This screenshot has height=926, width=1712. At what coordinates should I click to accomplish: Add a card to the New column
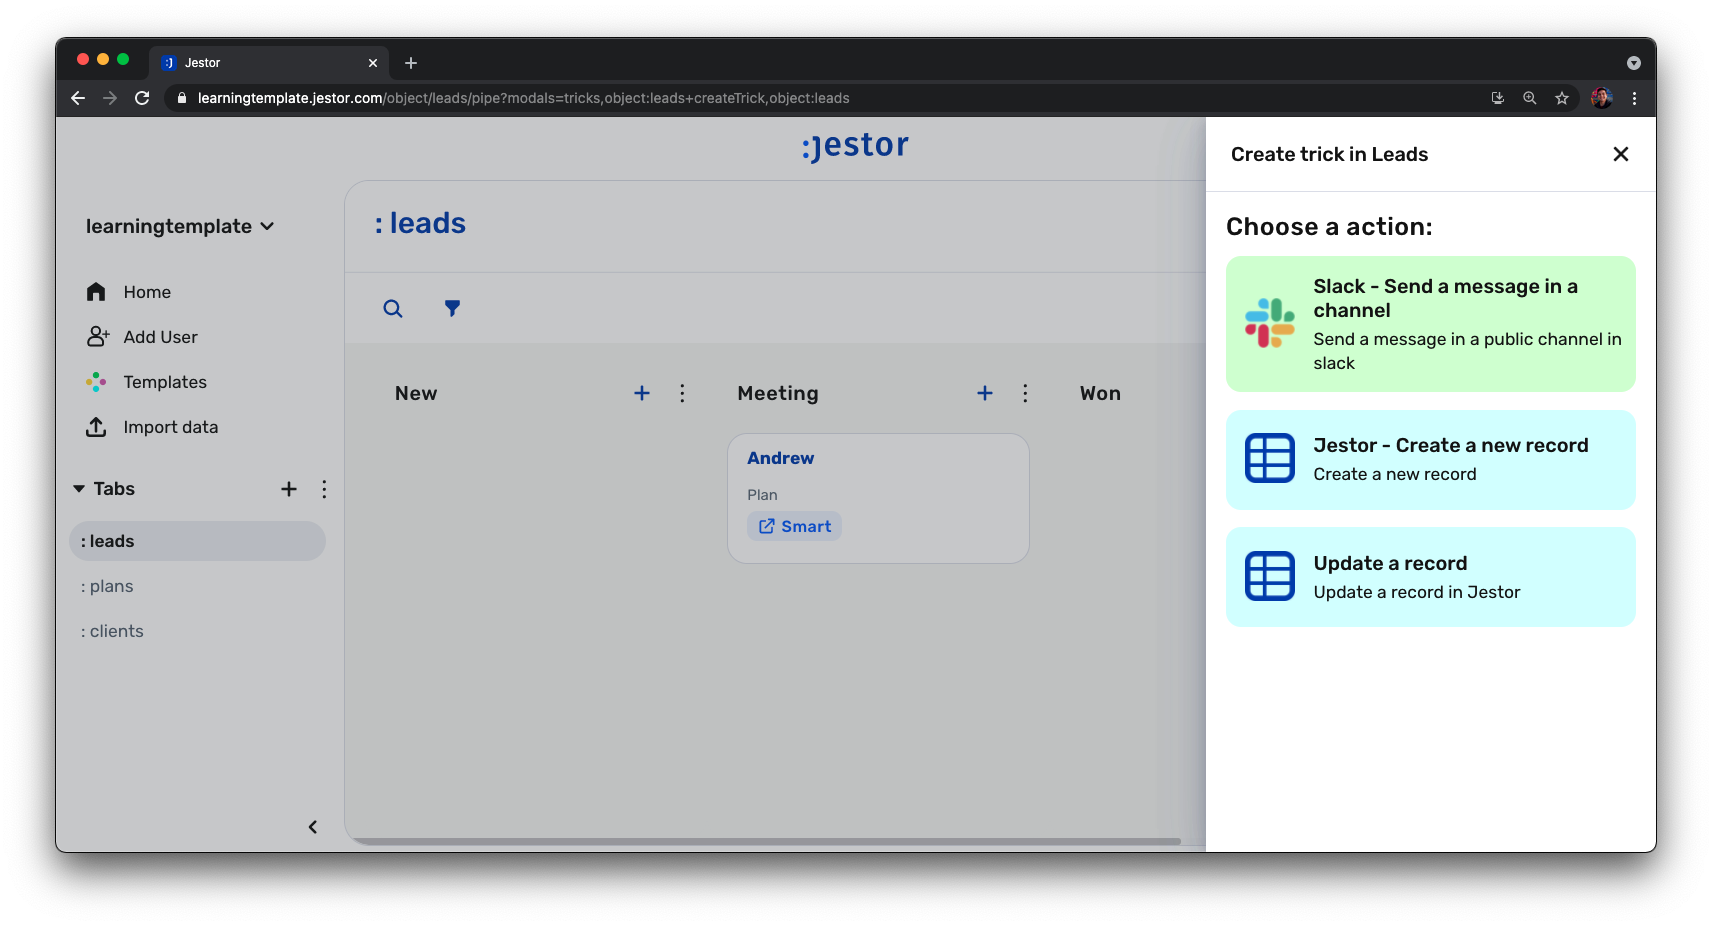pyautogui.click(x=642, y=393)
